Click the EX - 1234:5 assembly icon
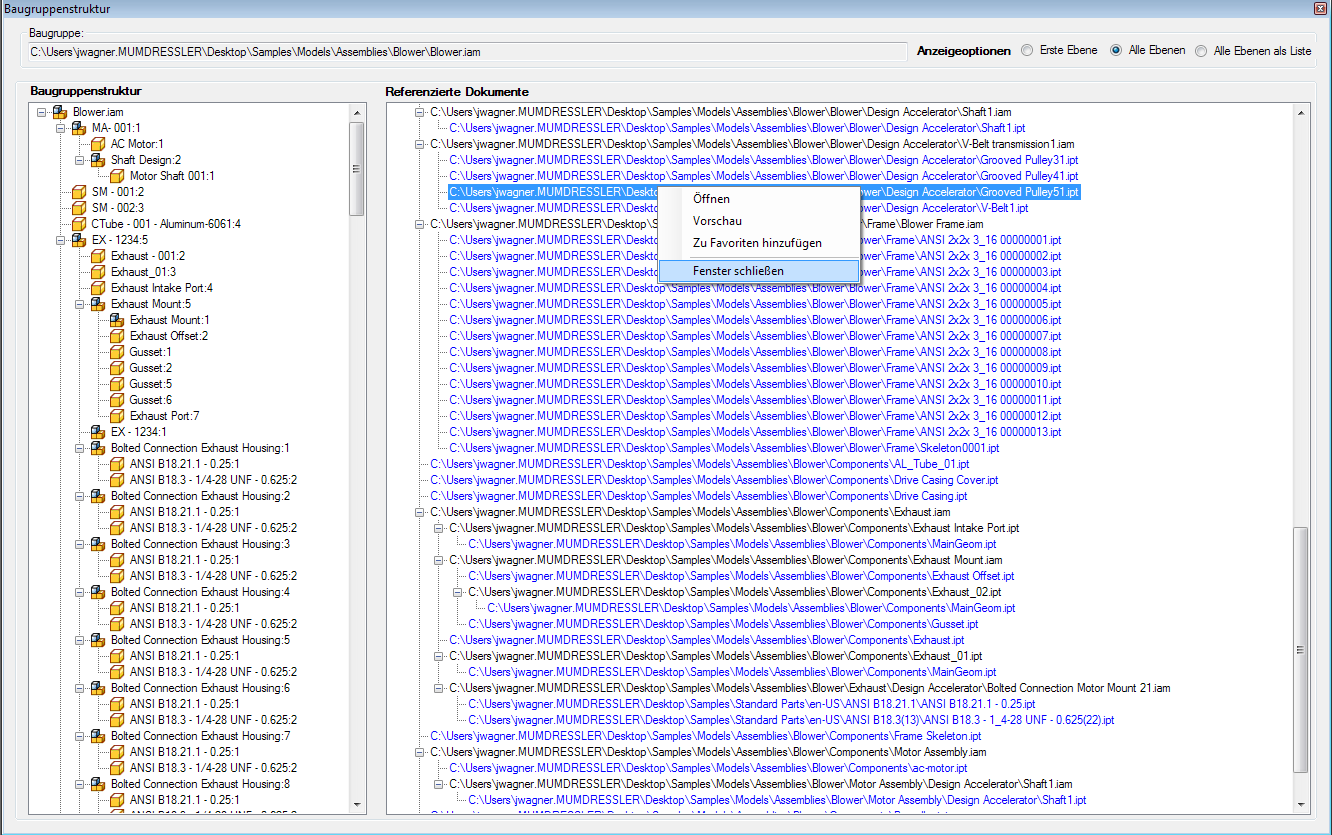 point(79,240)
